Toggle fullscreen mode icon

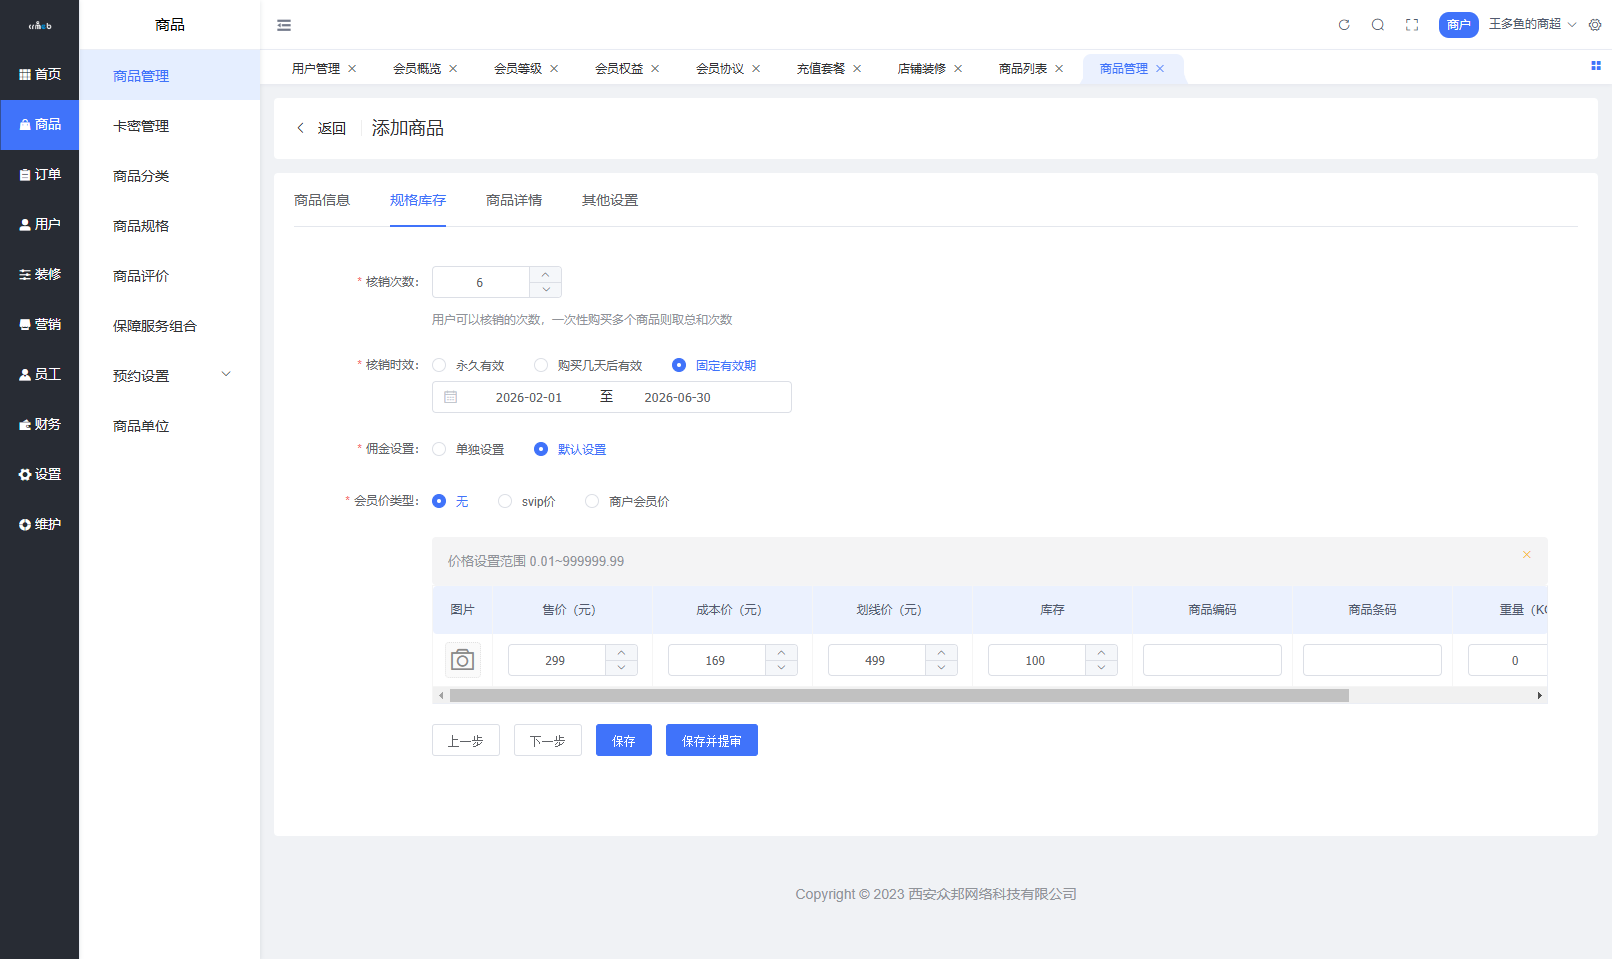[1412, 25]
